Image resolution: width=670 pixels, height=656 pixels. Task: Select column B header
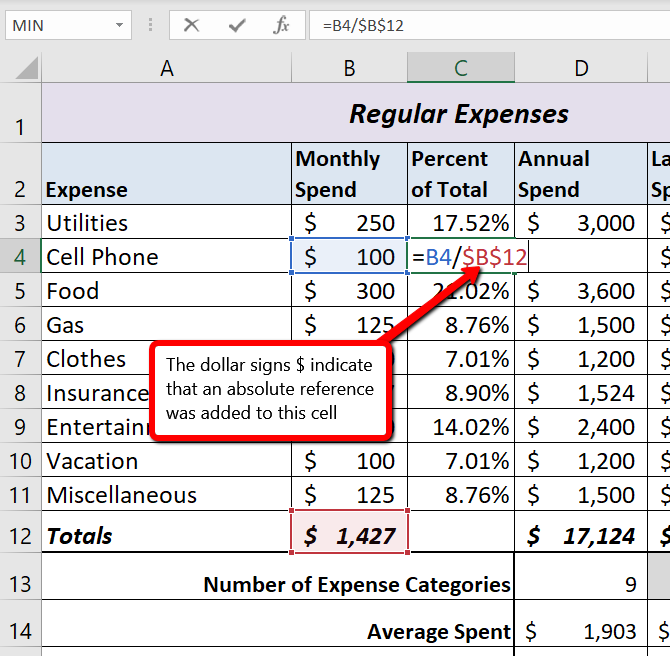coord(350,68)
